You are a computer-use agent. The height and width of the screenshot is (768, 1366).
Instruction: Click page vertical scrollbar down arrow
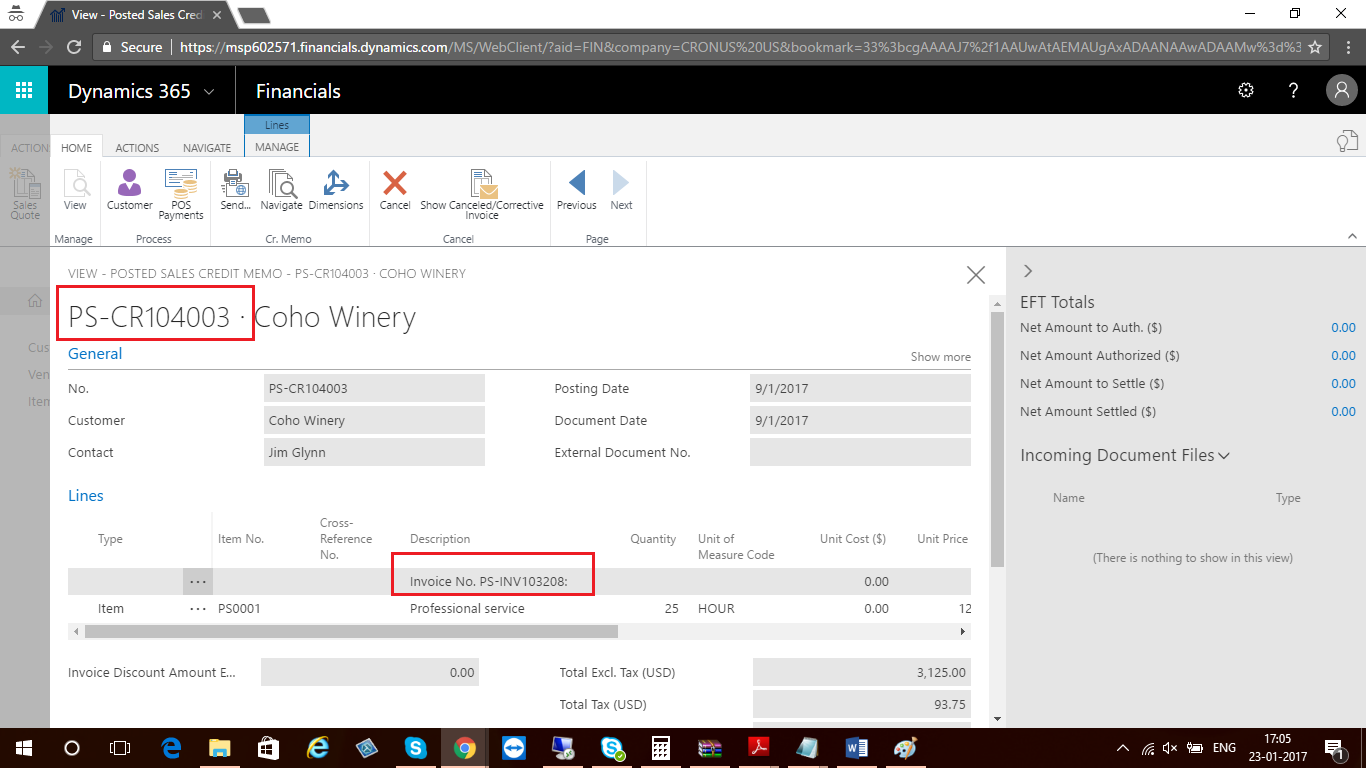(996, 719)
